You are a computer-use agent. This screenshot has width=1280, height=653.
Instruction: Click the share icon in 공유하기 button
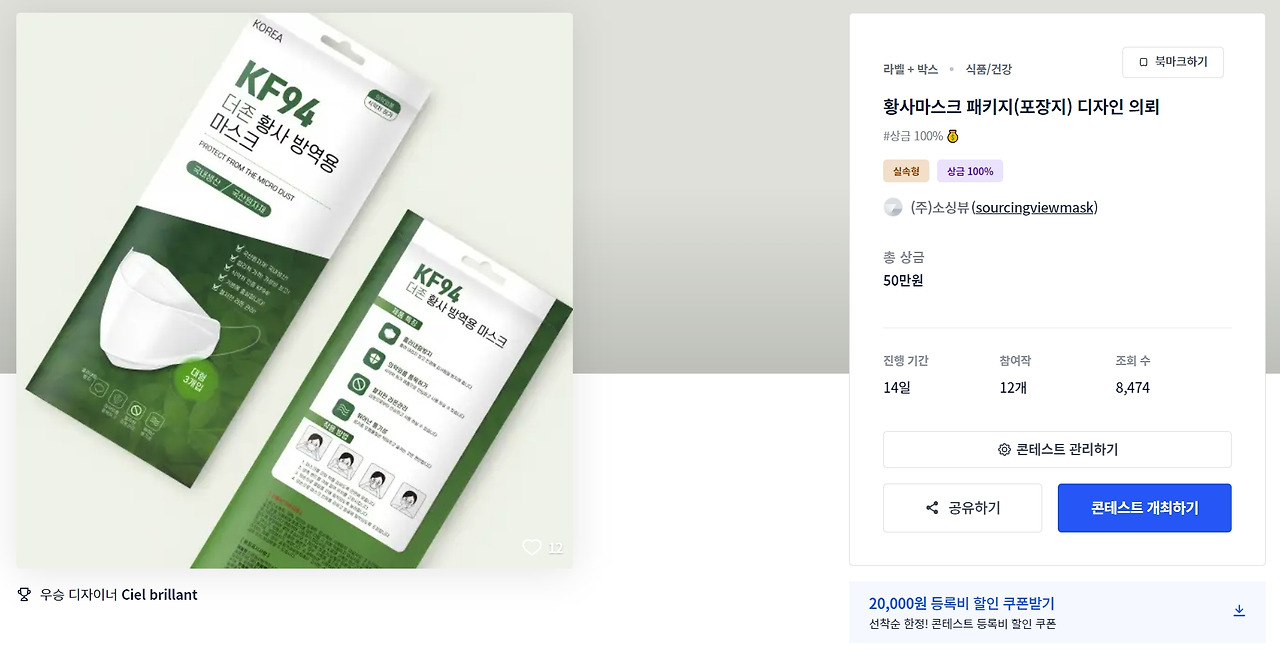click(x=932, y=508)
